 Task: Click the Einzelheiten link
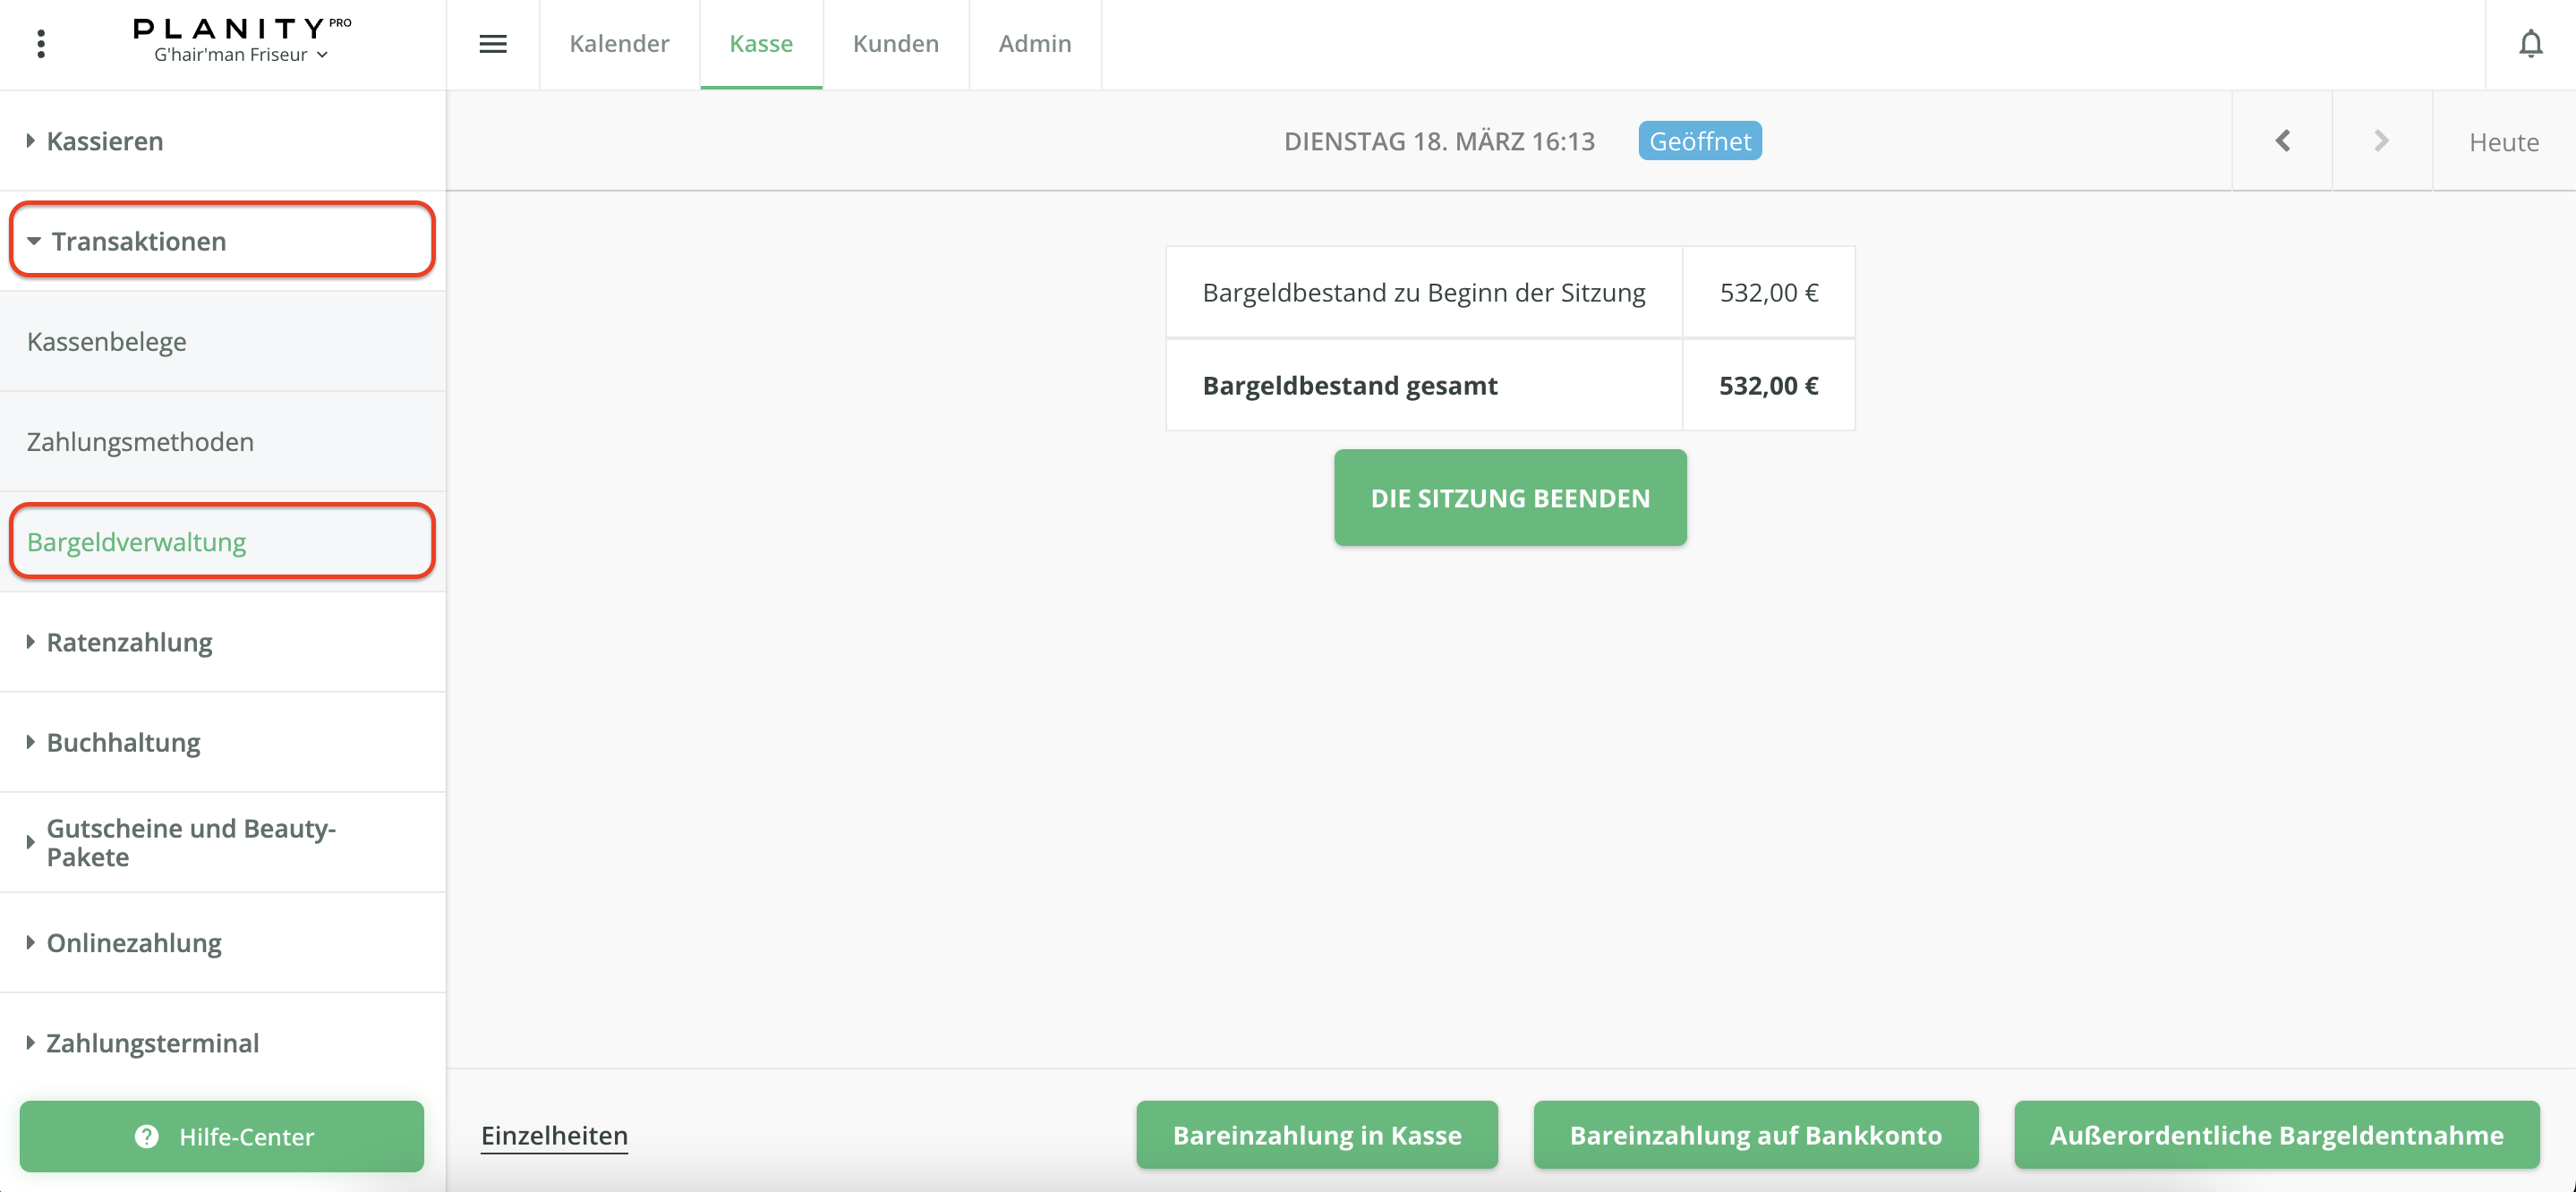click(x=554, y=1135)
